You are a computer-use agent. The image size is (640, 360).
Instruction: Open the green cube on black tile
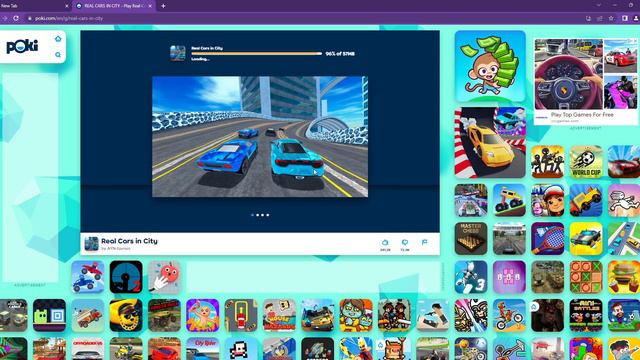tap(49, 315)
